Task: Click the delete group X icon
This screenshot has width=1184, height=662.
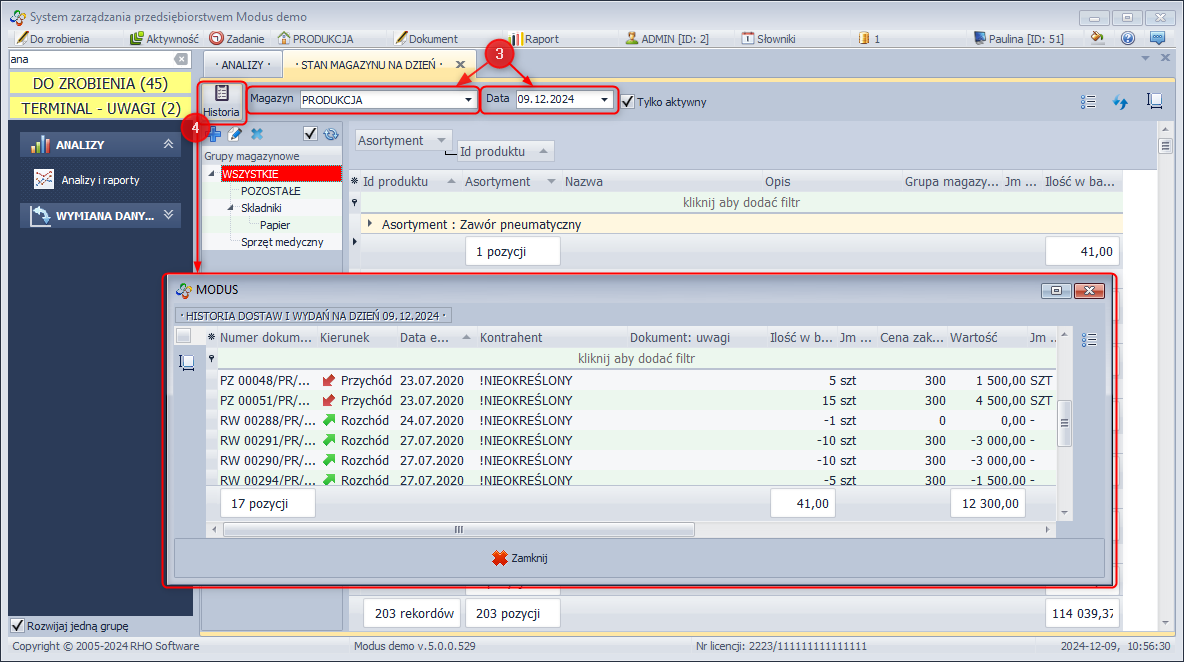Action: [x=257, y=134]
